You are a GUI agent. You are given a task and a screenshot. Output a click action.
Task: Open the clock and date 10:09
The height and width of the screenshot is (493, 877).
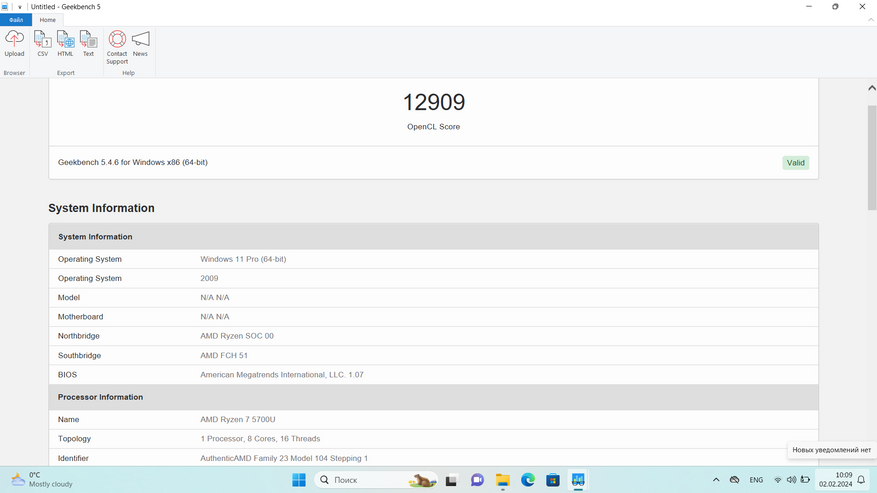coord(836,480)
